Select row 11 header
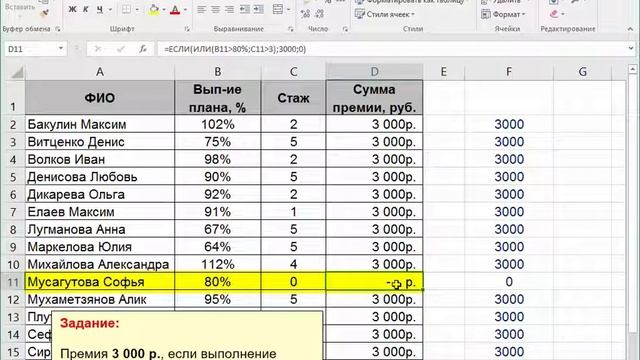Screen dimensions: 640x360 click(13, 282)
